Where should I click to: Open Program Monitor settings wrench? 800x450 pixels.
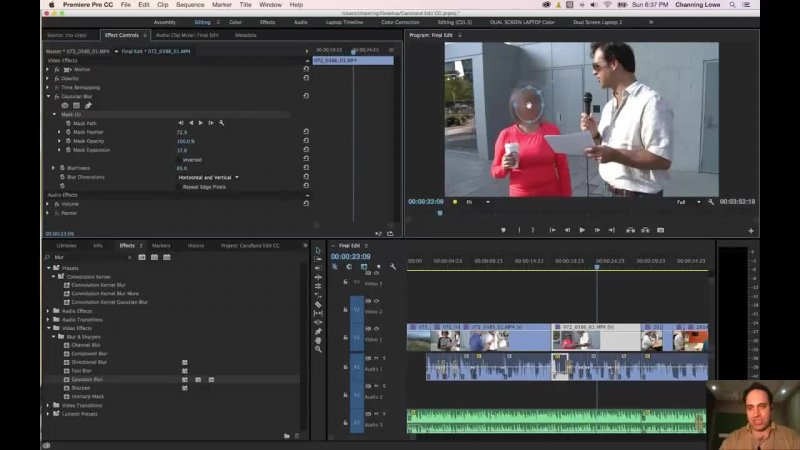tap(711, 202)
